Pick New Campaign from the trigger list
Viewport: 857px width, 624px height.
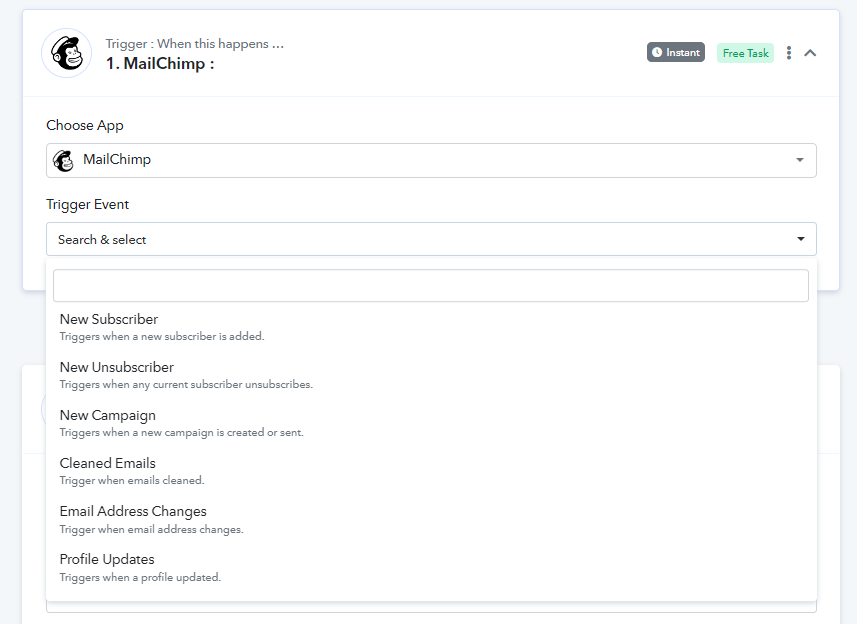point(108,416)
